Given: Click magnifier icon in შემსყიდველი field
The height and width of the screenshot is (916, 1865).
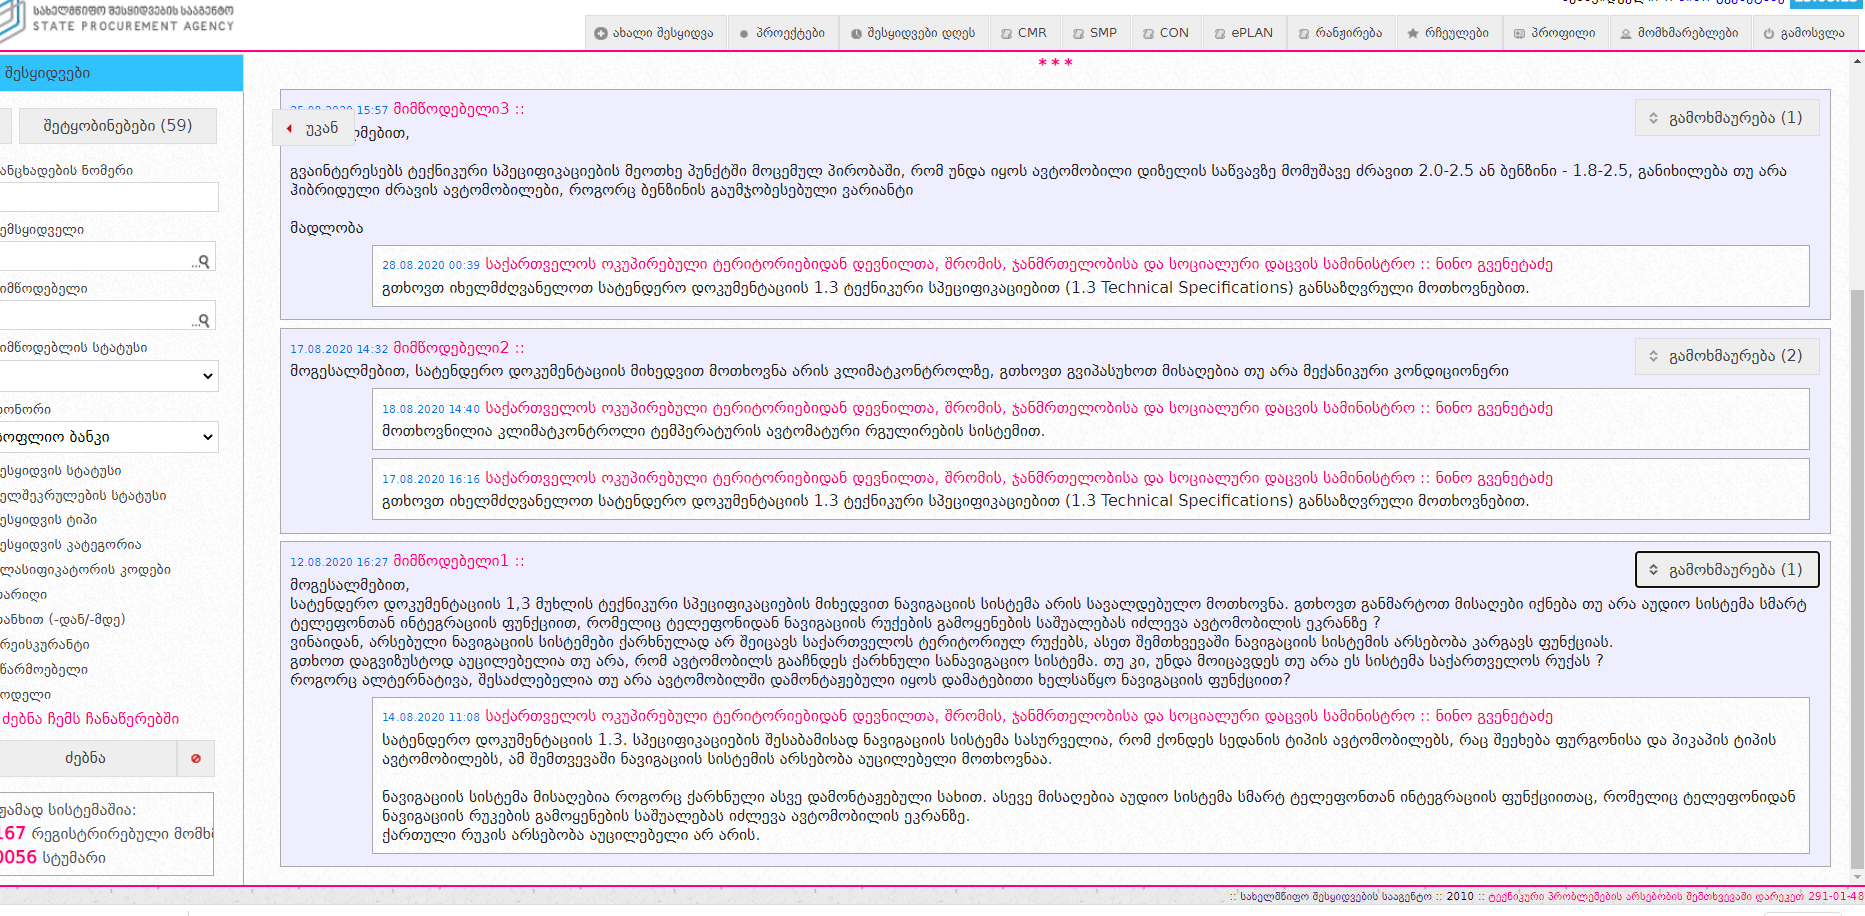Looking at the screenshot, I should (203, 261).
